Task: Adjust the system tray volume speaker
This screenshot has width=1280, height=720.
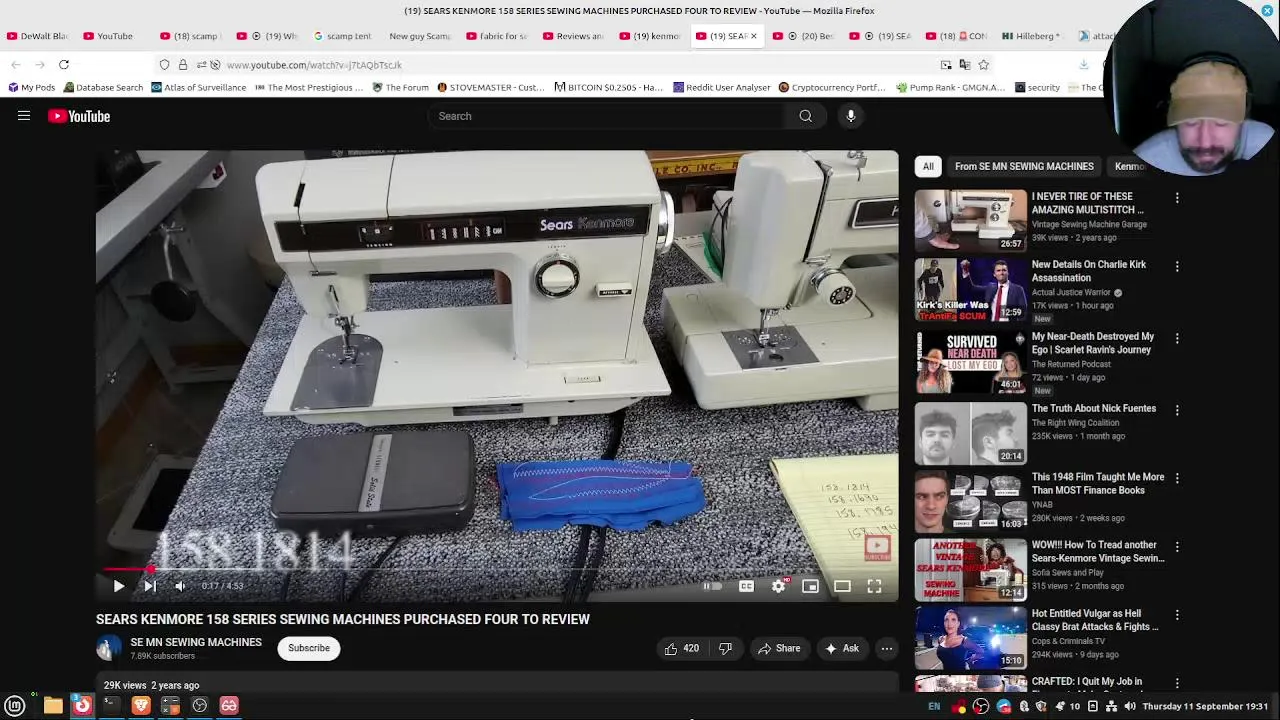Action: click(x=1129, y=706)
